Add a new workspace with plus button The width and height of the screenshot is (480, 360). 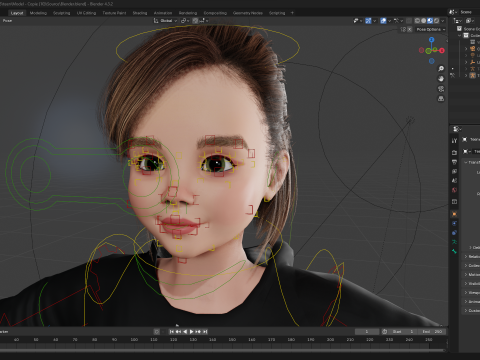[292, 13]
